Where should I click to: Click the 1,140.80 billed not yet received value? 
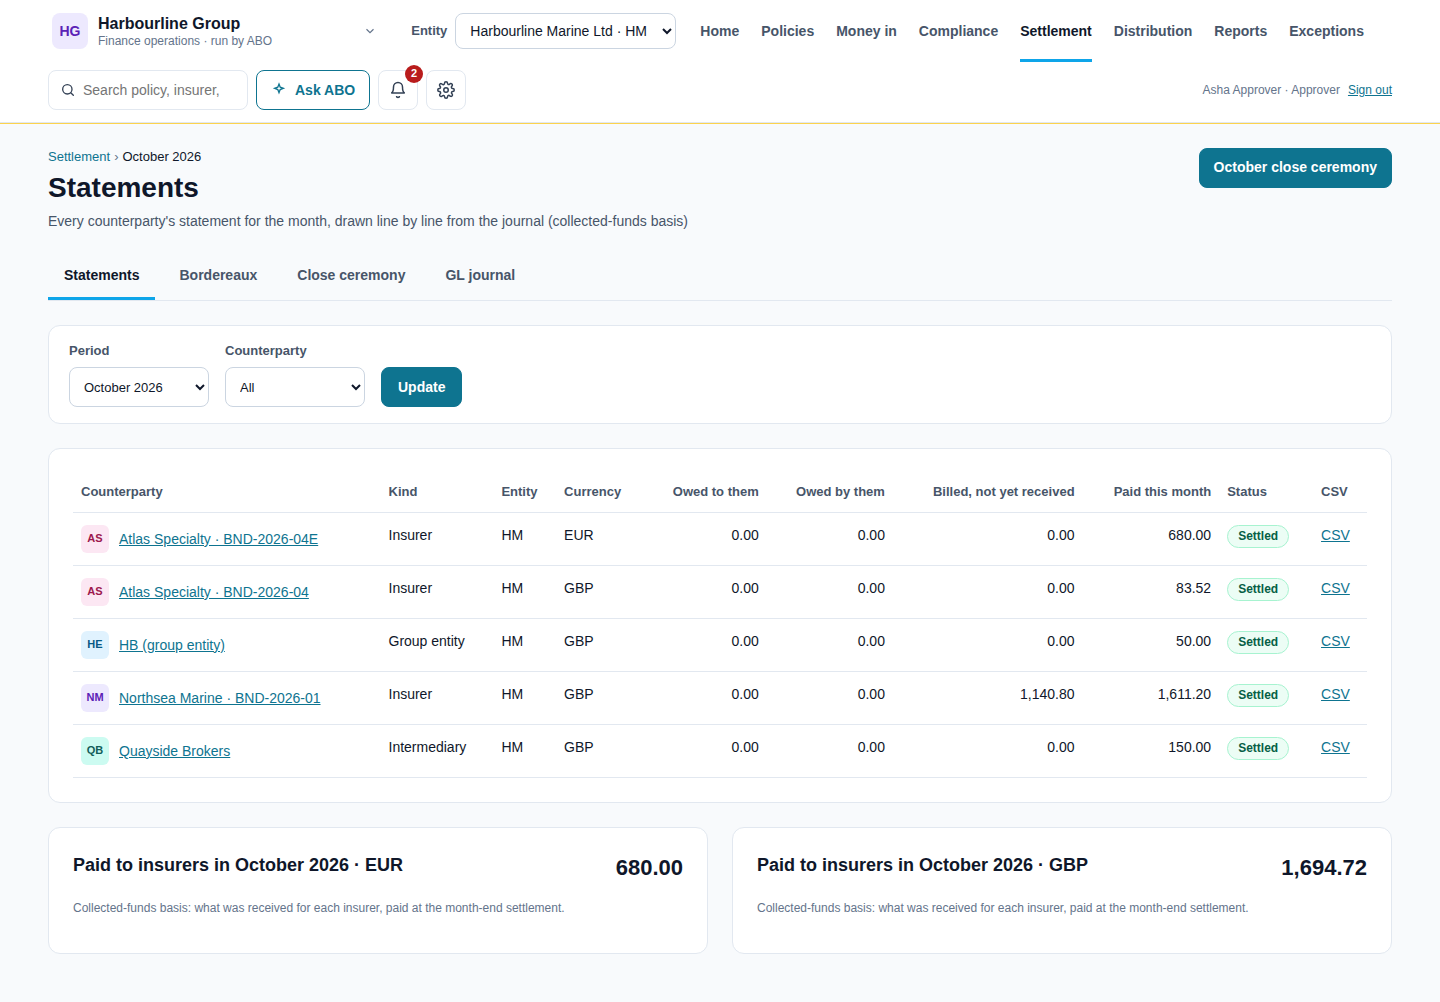click(x=1047, y=695)
